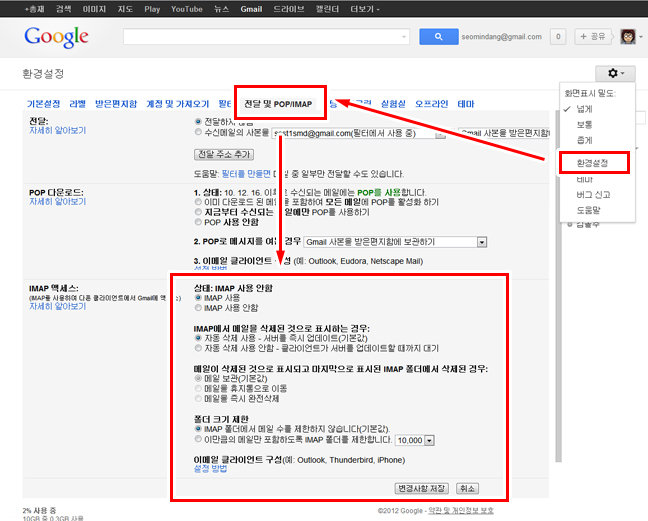Open 드라이브 from the top bar
This screenshot has width=648, height=521.
point(289,9)
